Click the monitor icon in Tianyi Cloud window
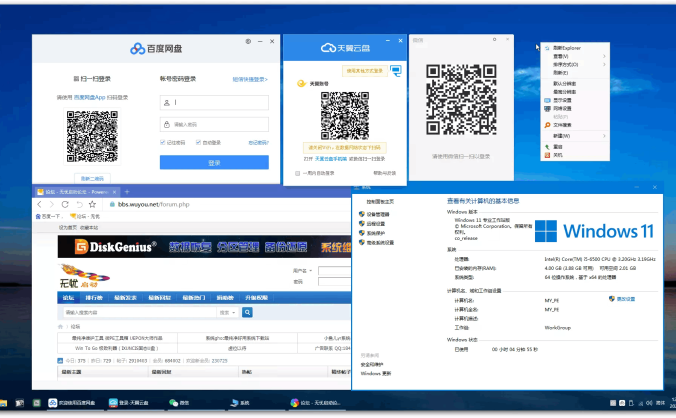Screen dimensions: 676x418 click(395, 70)
